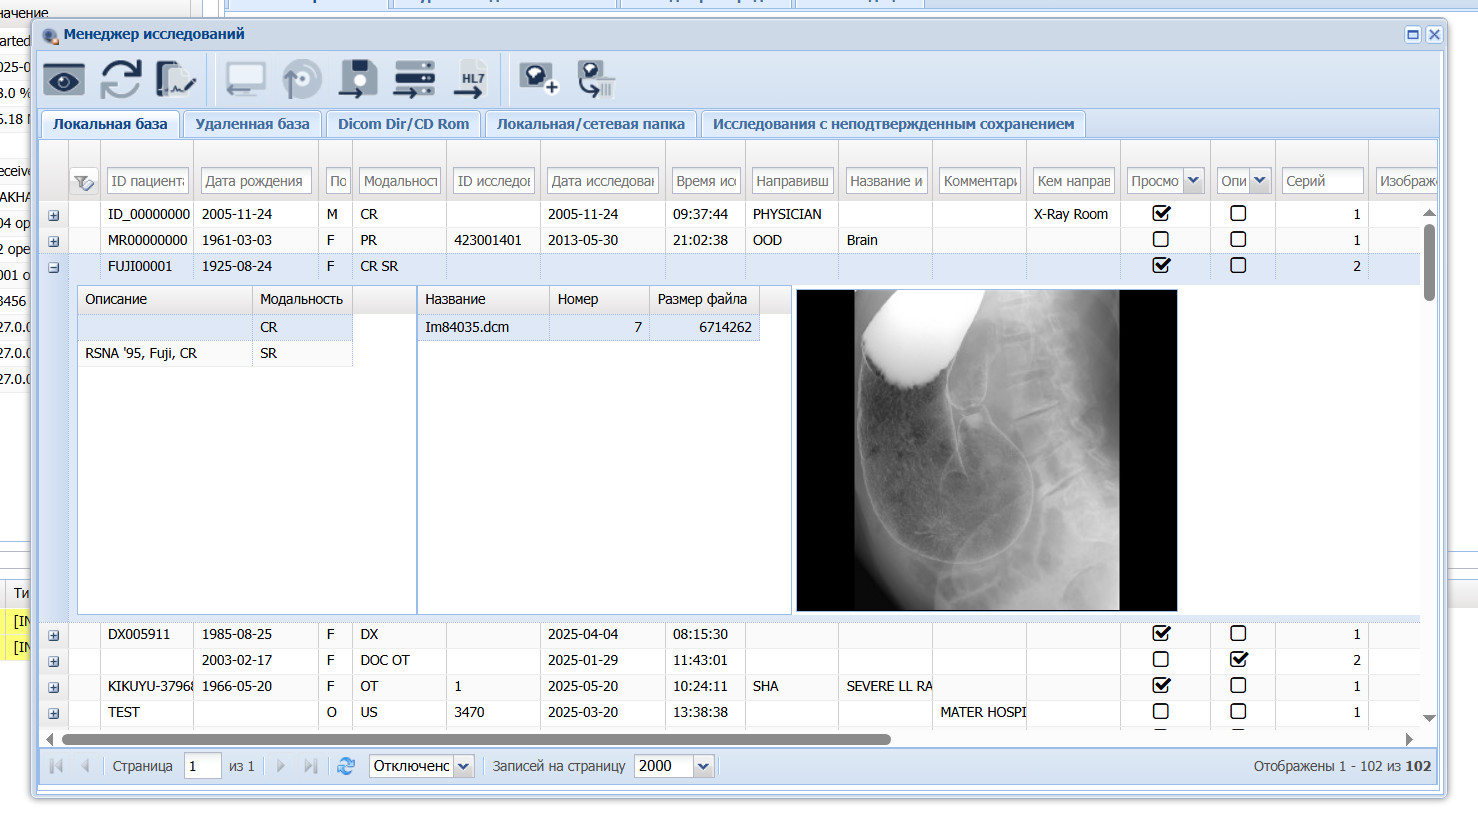Click the Дата исследования filter field

tap(603, 181)
